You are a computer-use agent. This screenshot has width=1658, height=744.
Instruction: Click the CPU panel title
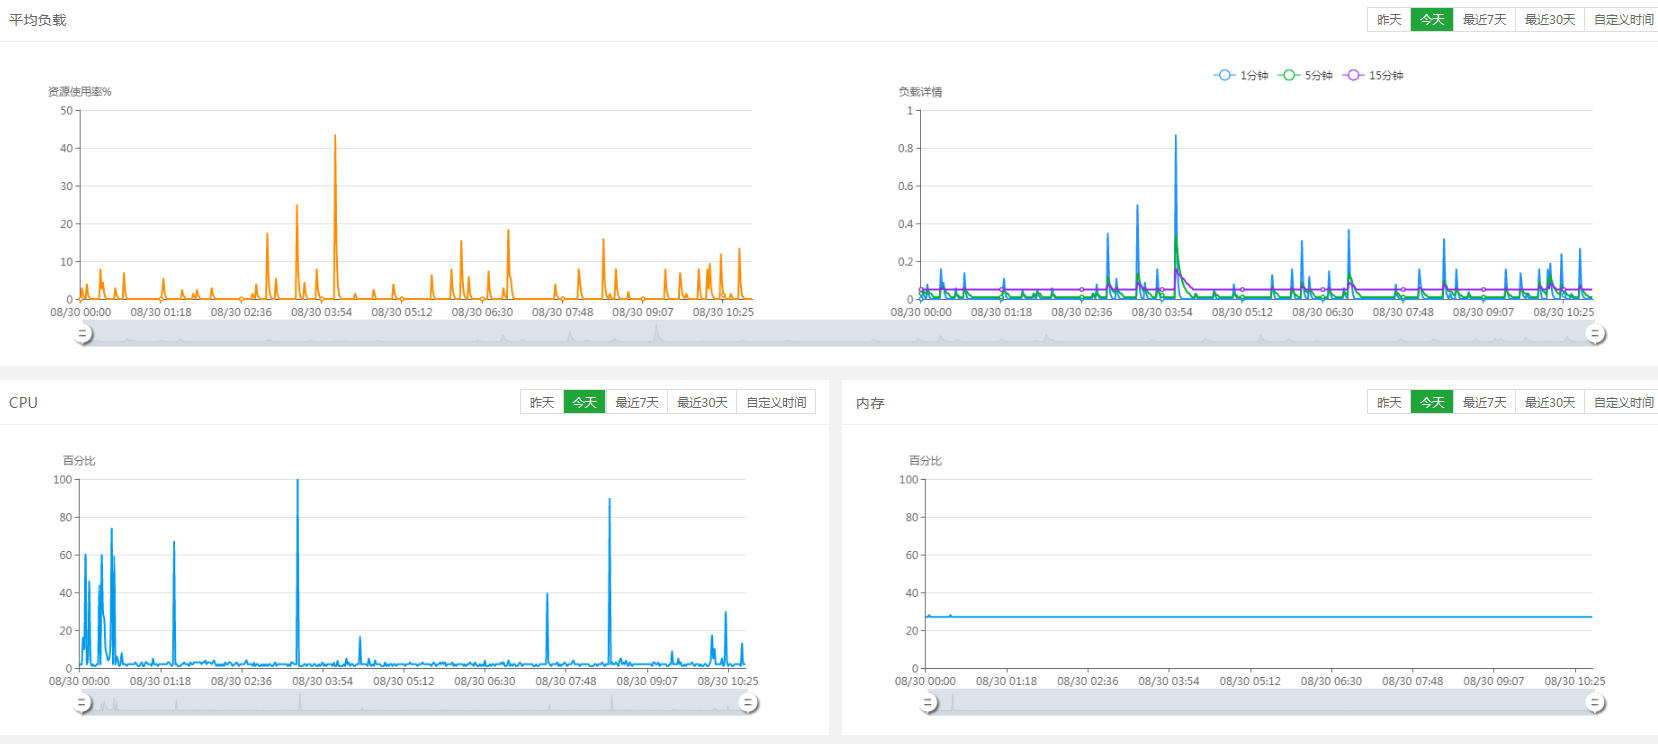[23, 402]
